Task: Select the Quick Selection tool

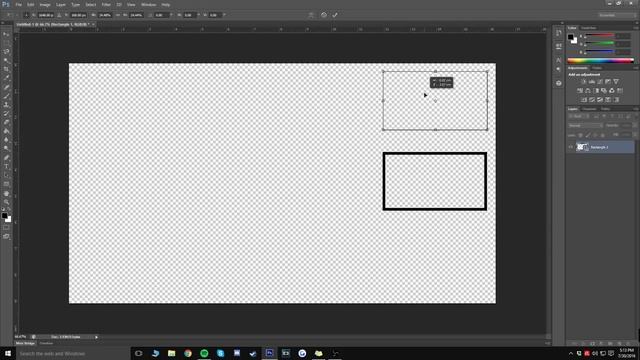Action: point(6,60)
